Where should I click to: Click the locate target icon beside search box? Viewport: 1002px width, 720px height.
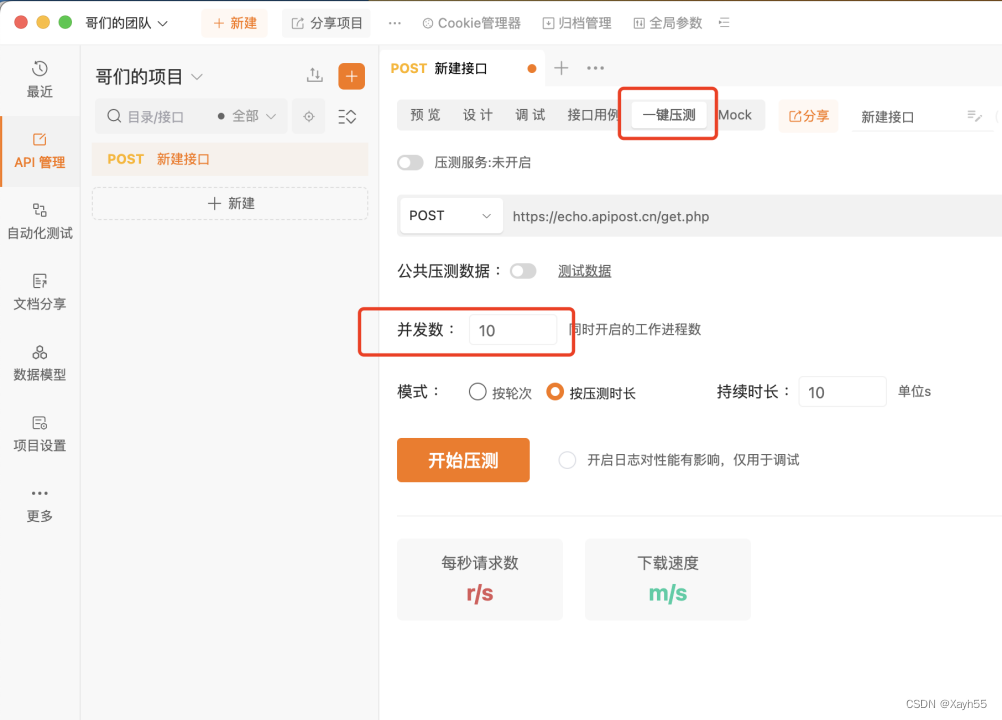(309, 116)
